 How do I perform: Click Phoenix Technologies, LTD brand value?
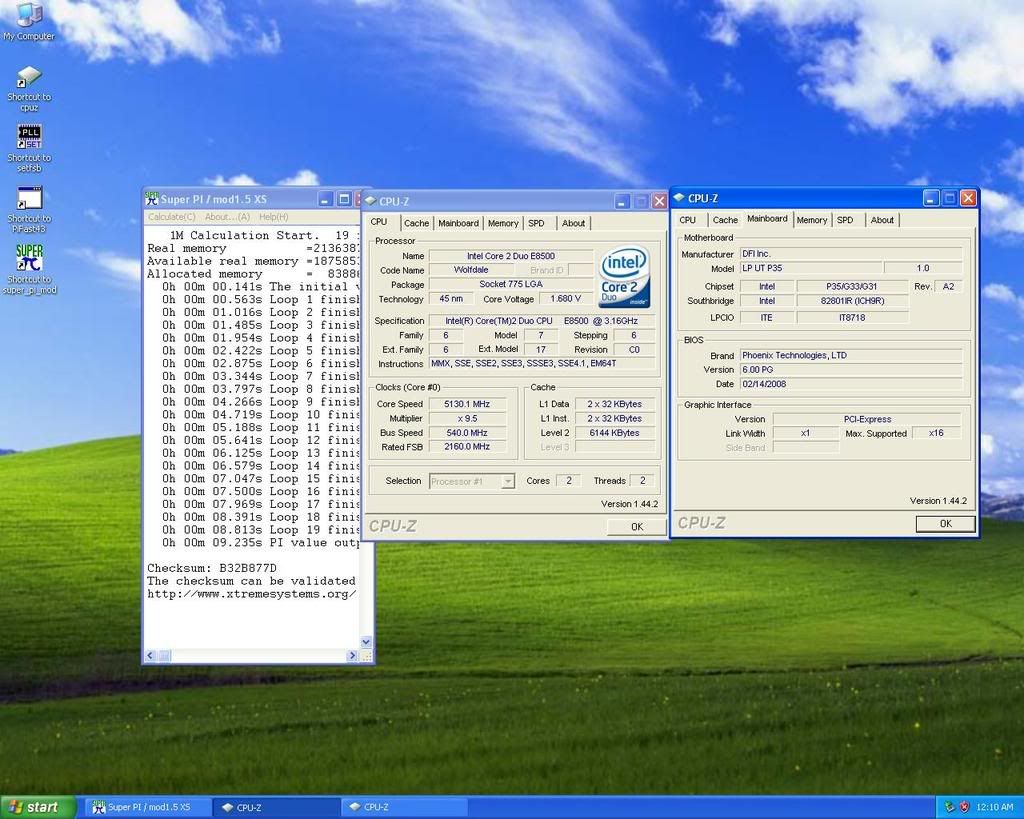[851, 355]
